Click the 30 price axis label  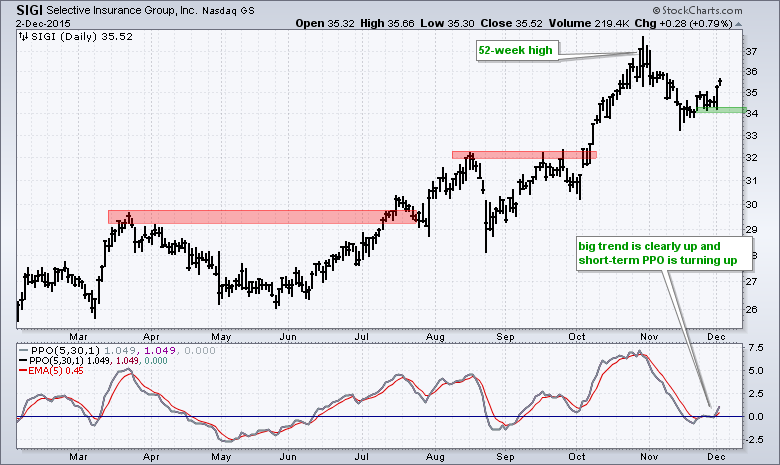click(x=752, y=204)
